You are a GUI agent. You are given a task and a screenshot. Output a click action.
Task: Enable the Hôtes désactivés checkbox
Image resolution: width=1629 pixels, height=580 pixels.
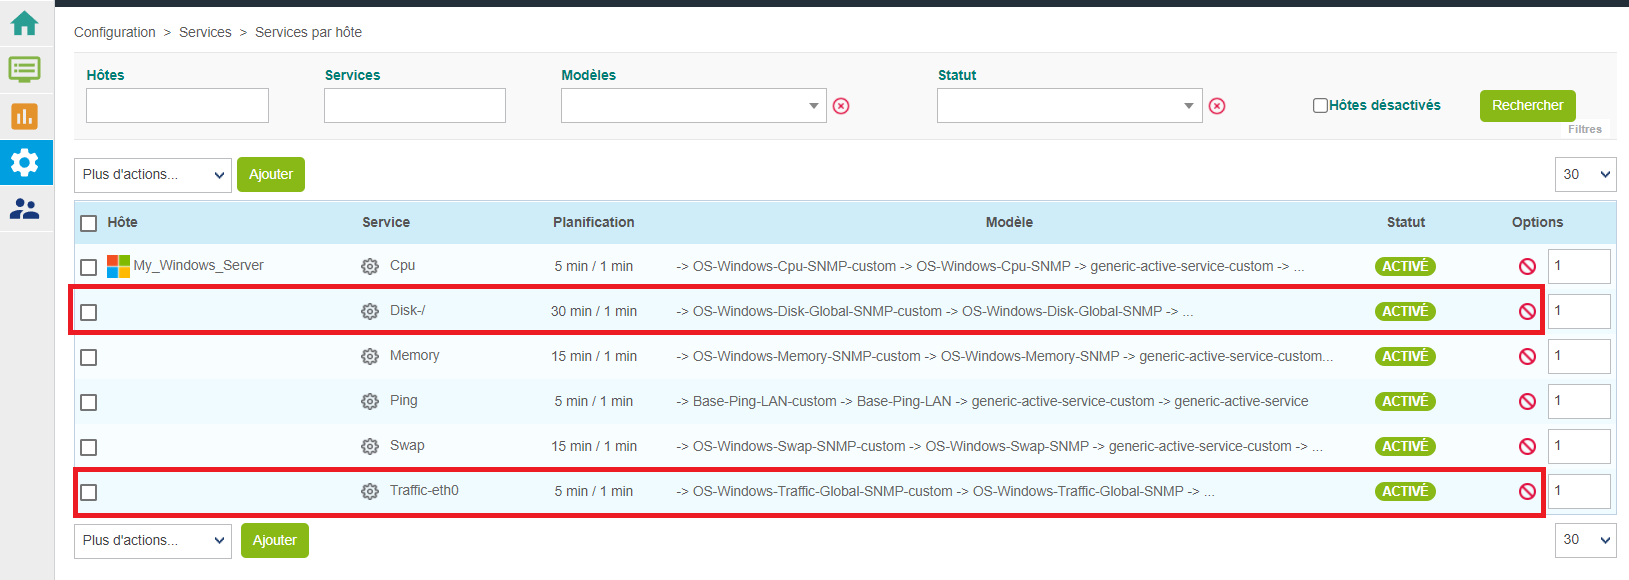pos(1320,105)
